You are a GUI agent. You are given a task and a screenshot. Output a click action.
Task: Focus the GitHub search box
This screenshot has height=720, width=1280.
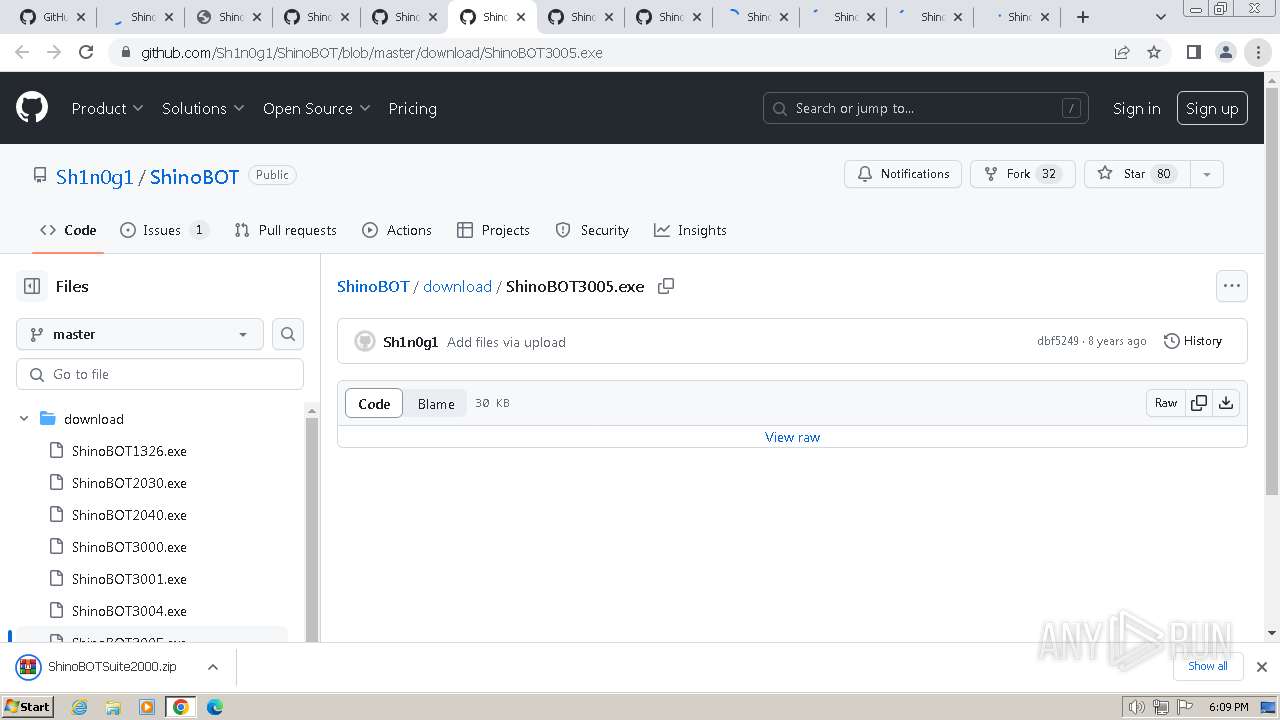pyautogui.click(x=925, y=108)
